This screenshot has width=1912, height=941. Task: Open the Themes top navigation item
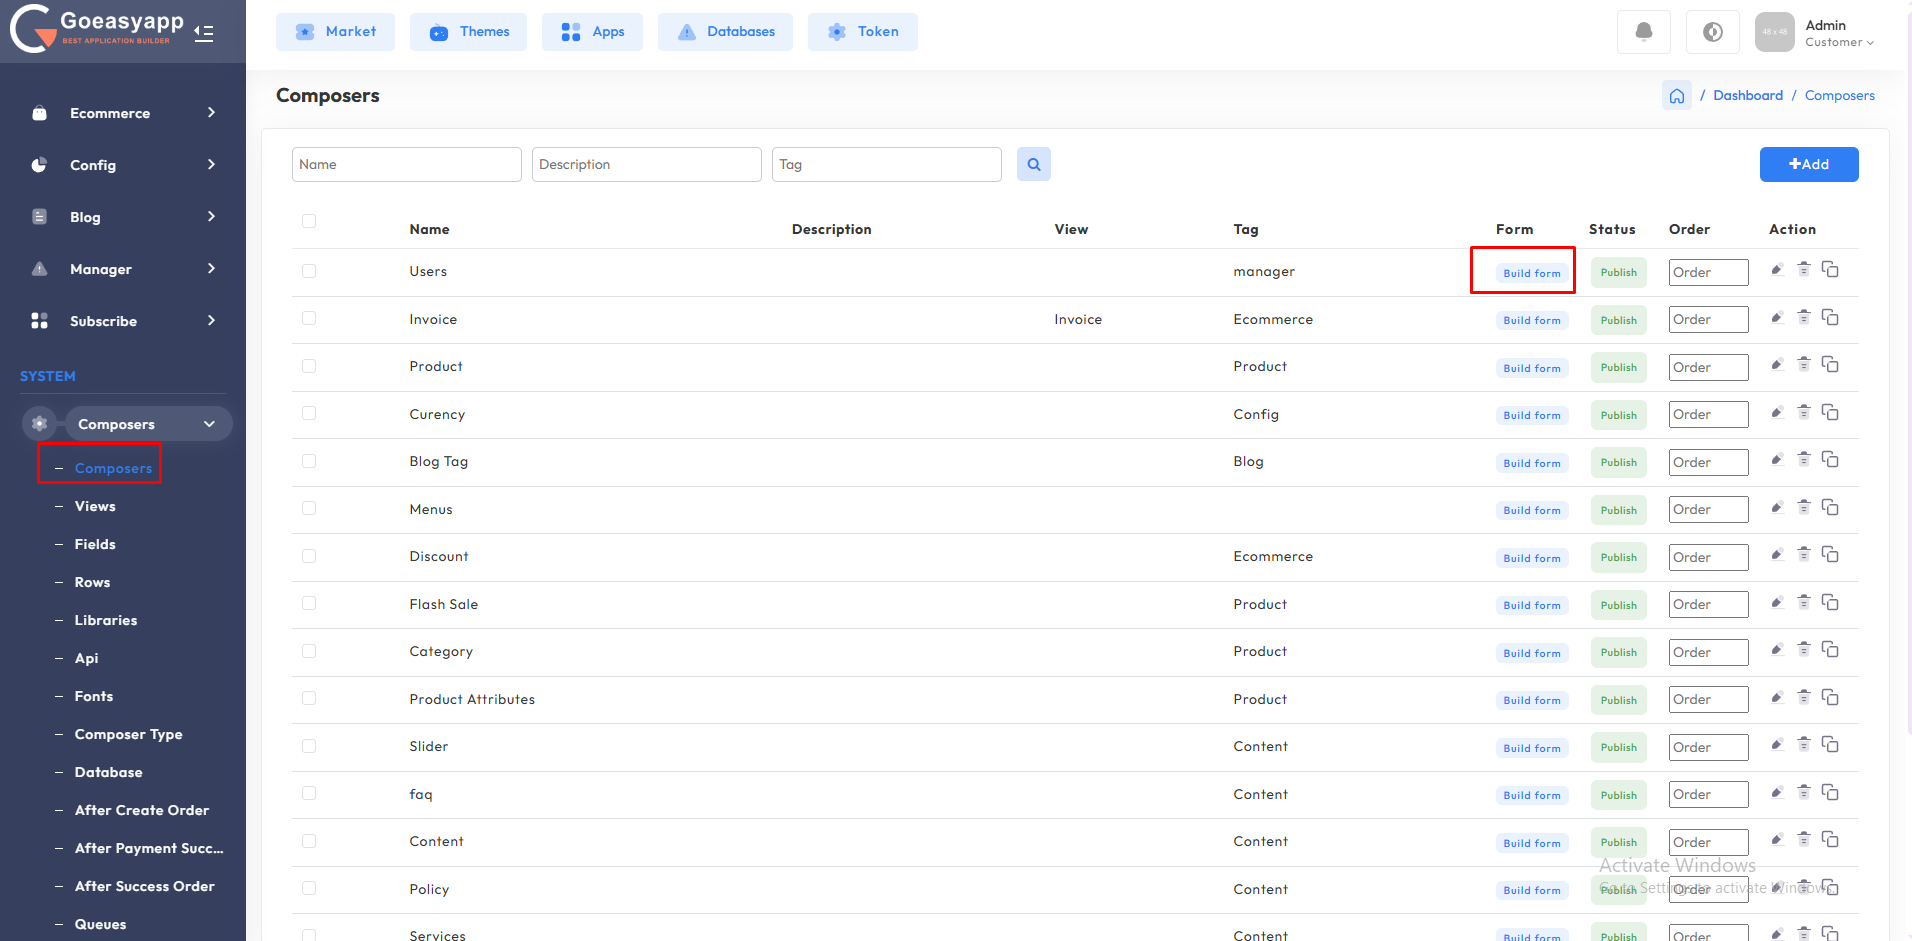point(468,32)
